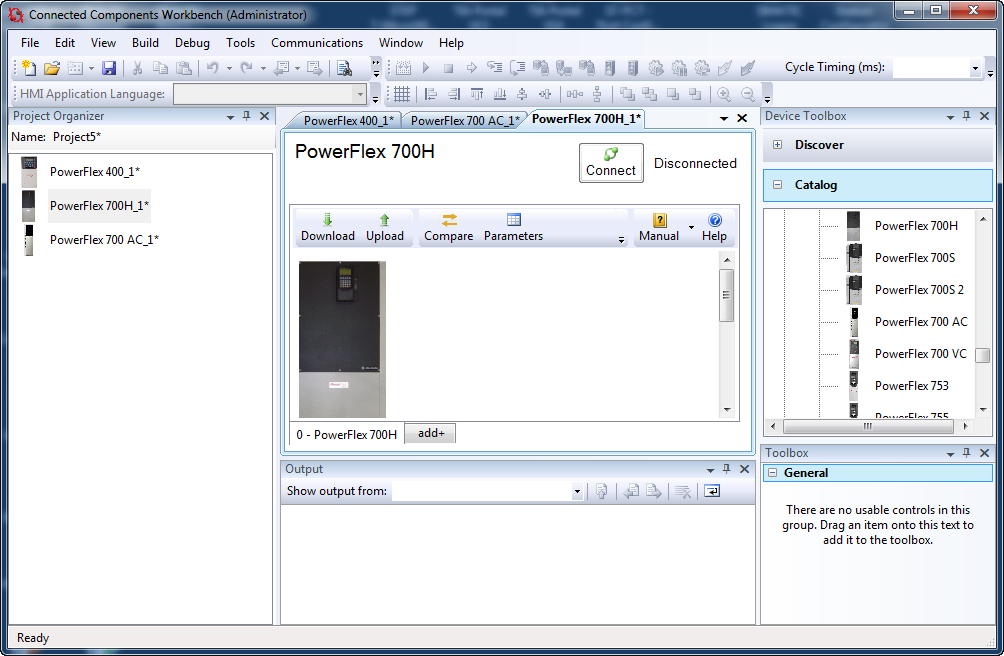Open the Debug menu
Screen dimensions: 1004x656
[x=192, y=43]
